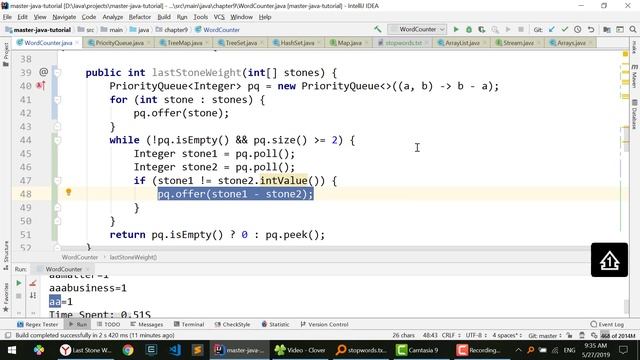Open the UTF-8 encoding dropdown
Screen dimensions: 640x360
click(476, 336)
